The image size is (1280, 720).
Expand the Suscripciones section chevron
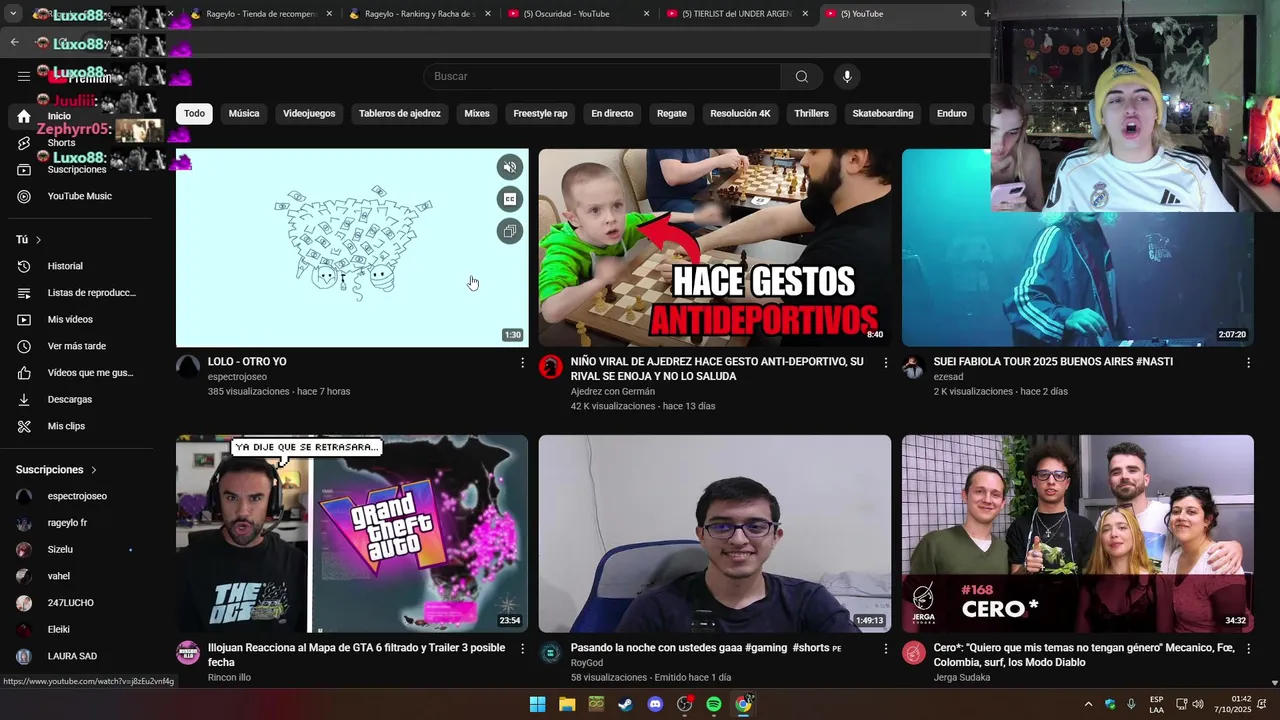click(94, 470)
